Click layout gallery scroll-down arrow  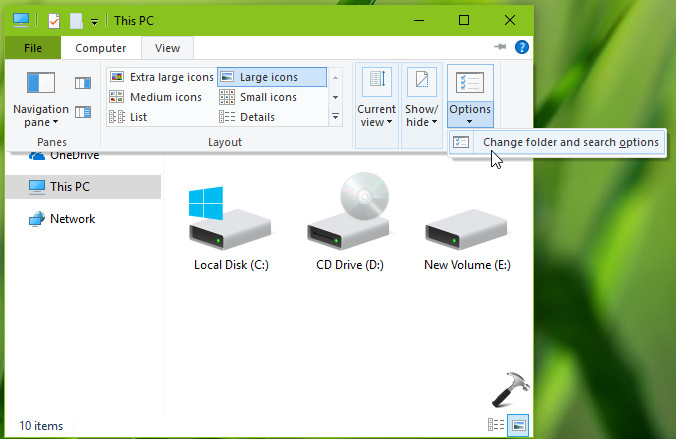click(335, 97)
